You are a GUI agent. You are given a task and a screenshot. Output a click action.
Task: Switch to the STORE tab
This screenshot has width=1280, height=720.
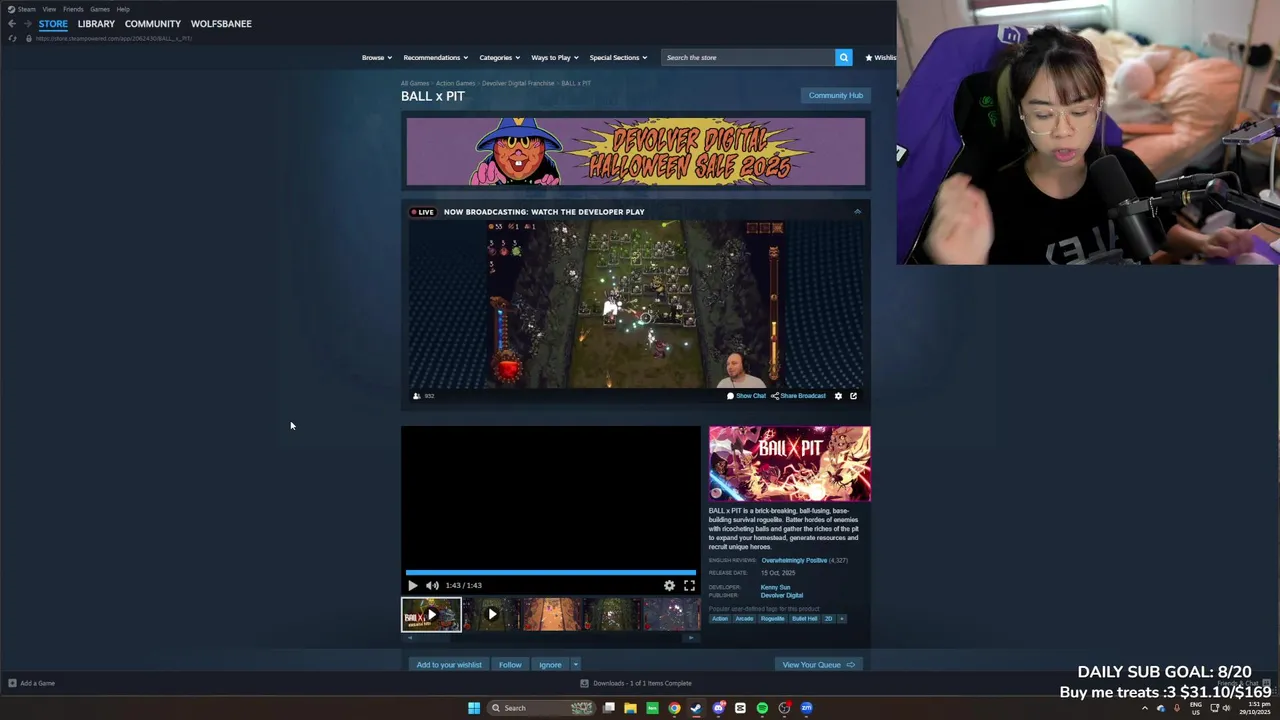pyautogui.click(x=53, y=23)
